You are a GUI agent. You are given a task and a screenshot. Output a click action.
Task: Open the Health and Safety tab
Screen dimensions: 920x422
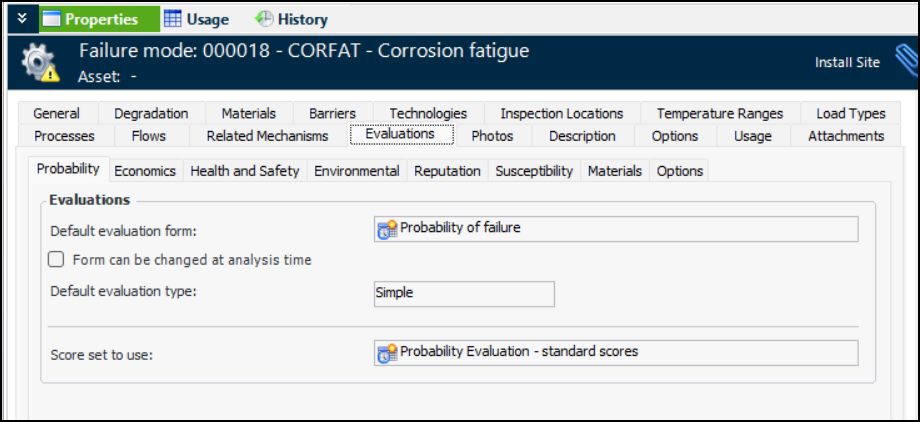coord(245,171)
